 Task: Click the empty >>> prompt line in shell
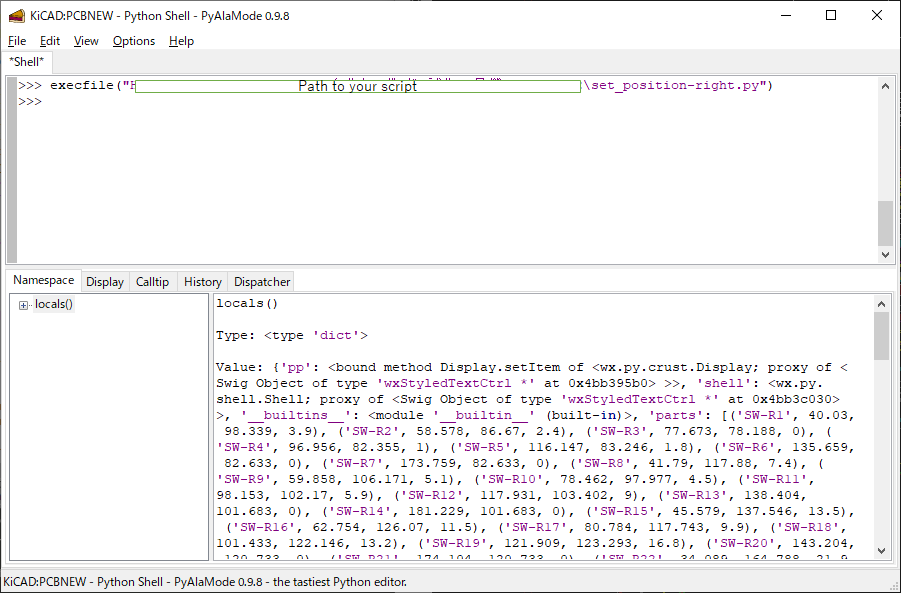30,102
